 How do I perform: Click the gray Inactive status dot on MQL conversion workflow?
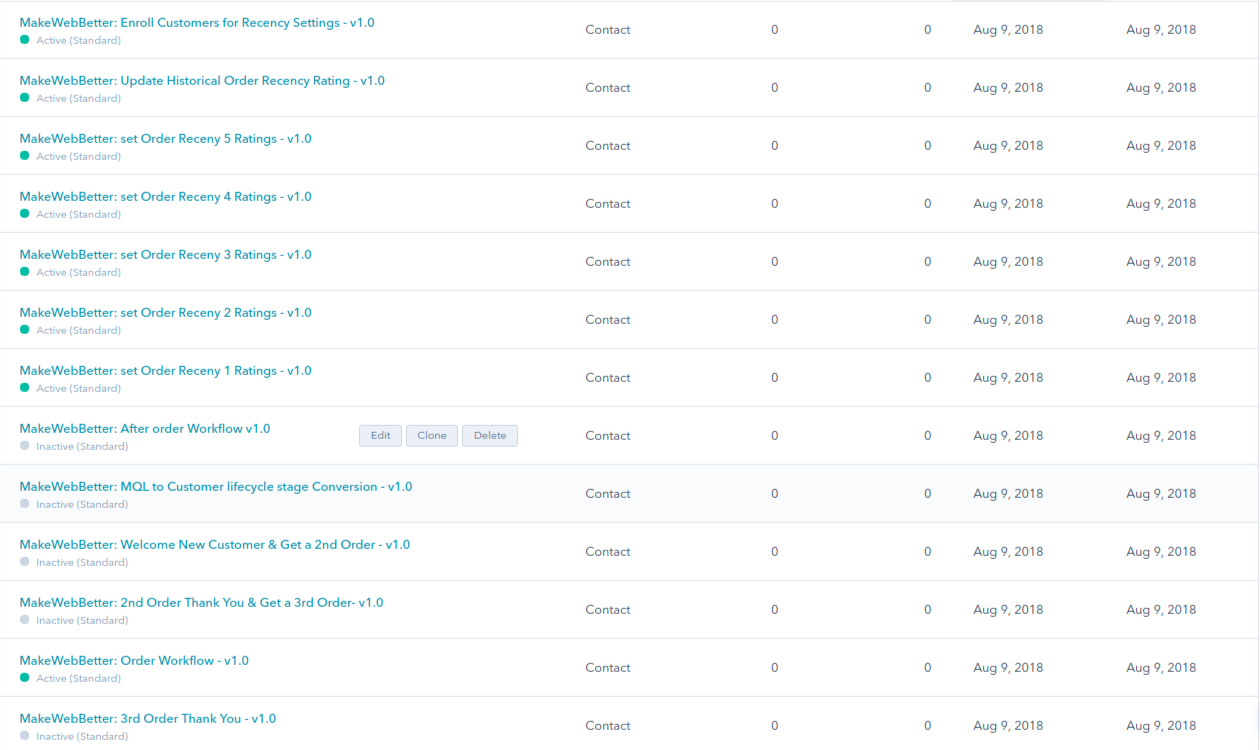24,504
